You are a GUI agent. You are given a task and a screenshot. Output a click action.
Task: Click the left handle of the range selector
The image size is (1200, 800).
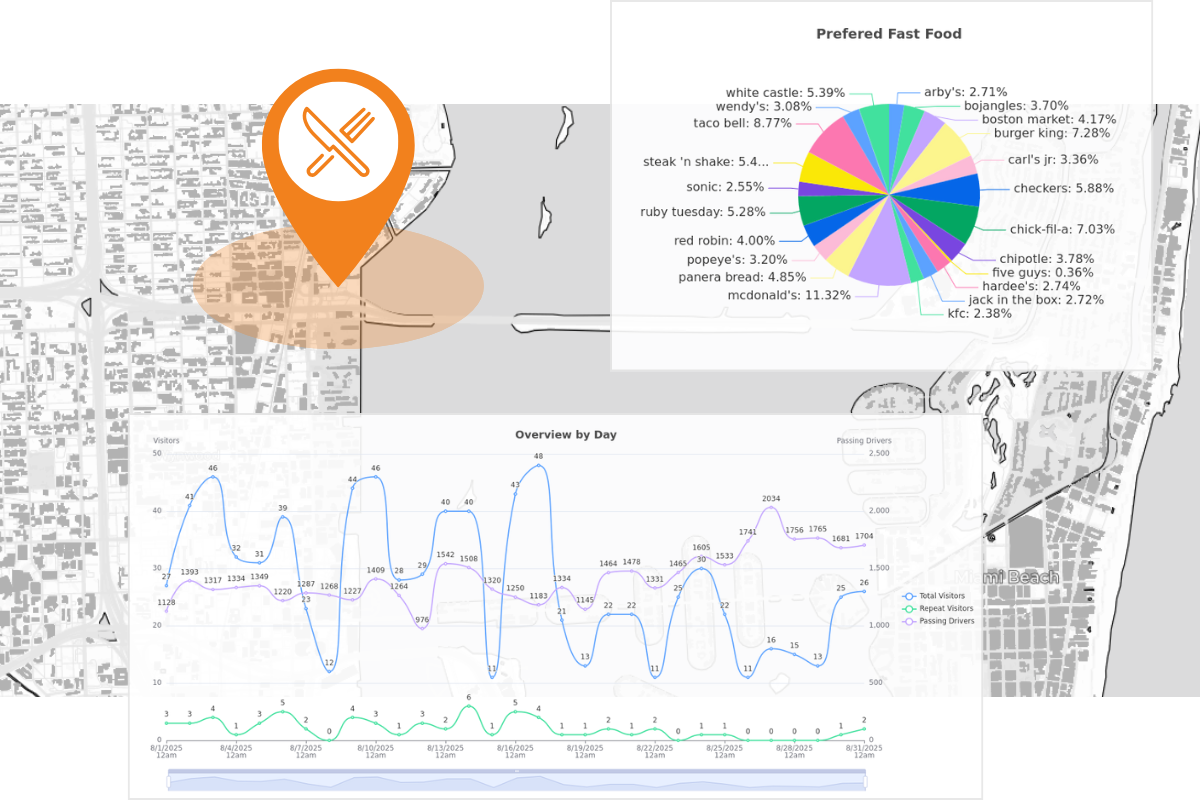(167, 781)
